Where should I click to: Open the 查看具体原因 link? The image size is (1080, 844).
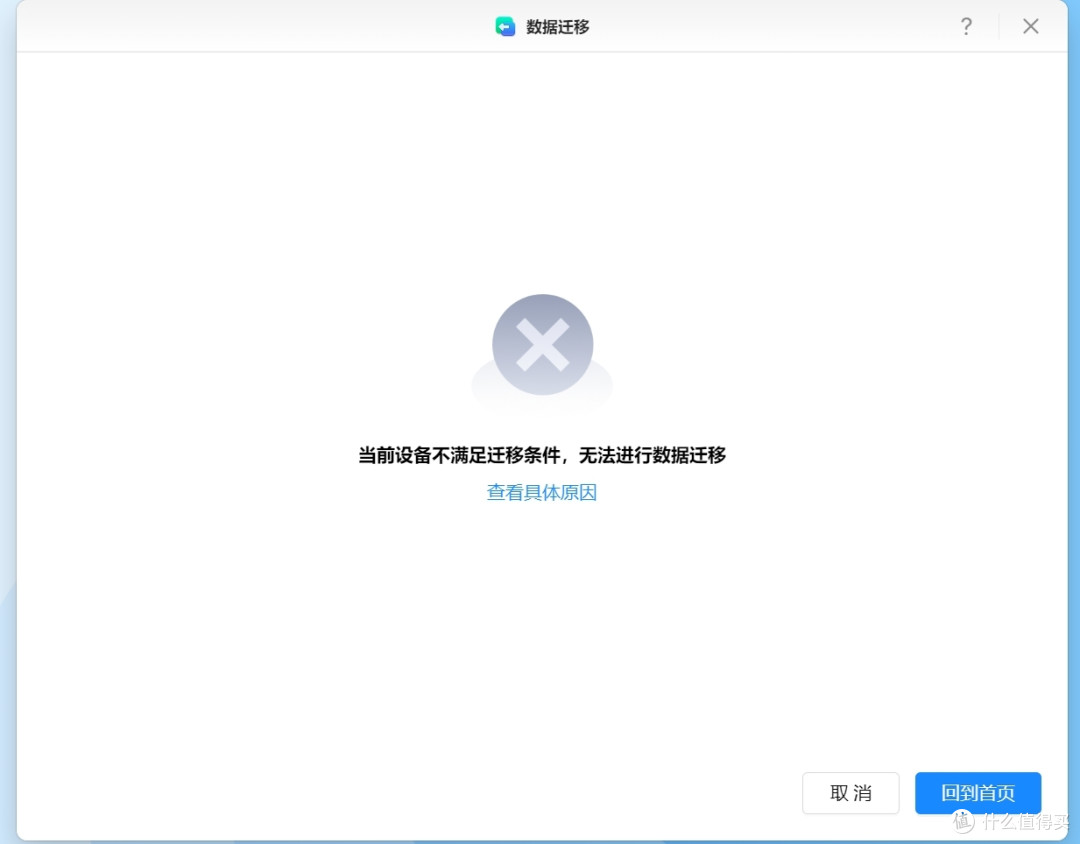tap(541, 493)
